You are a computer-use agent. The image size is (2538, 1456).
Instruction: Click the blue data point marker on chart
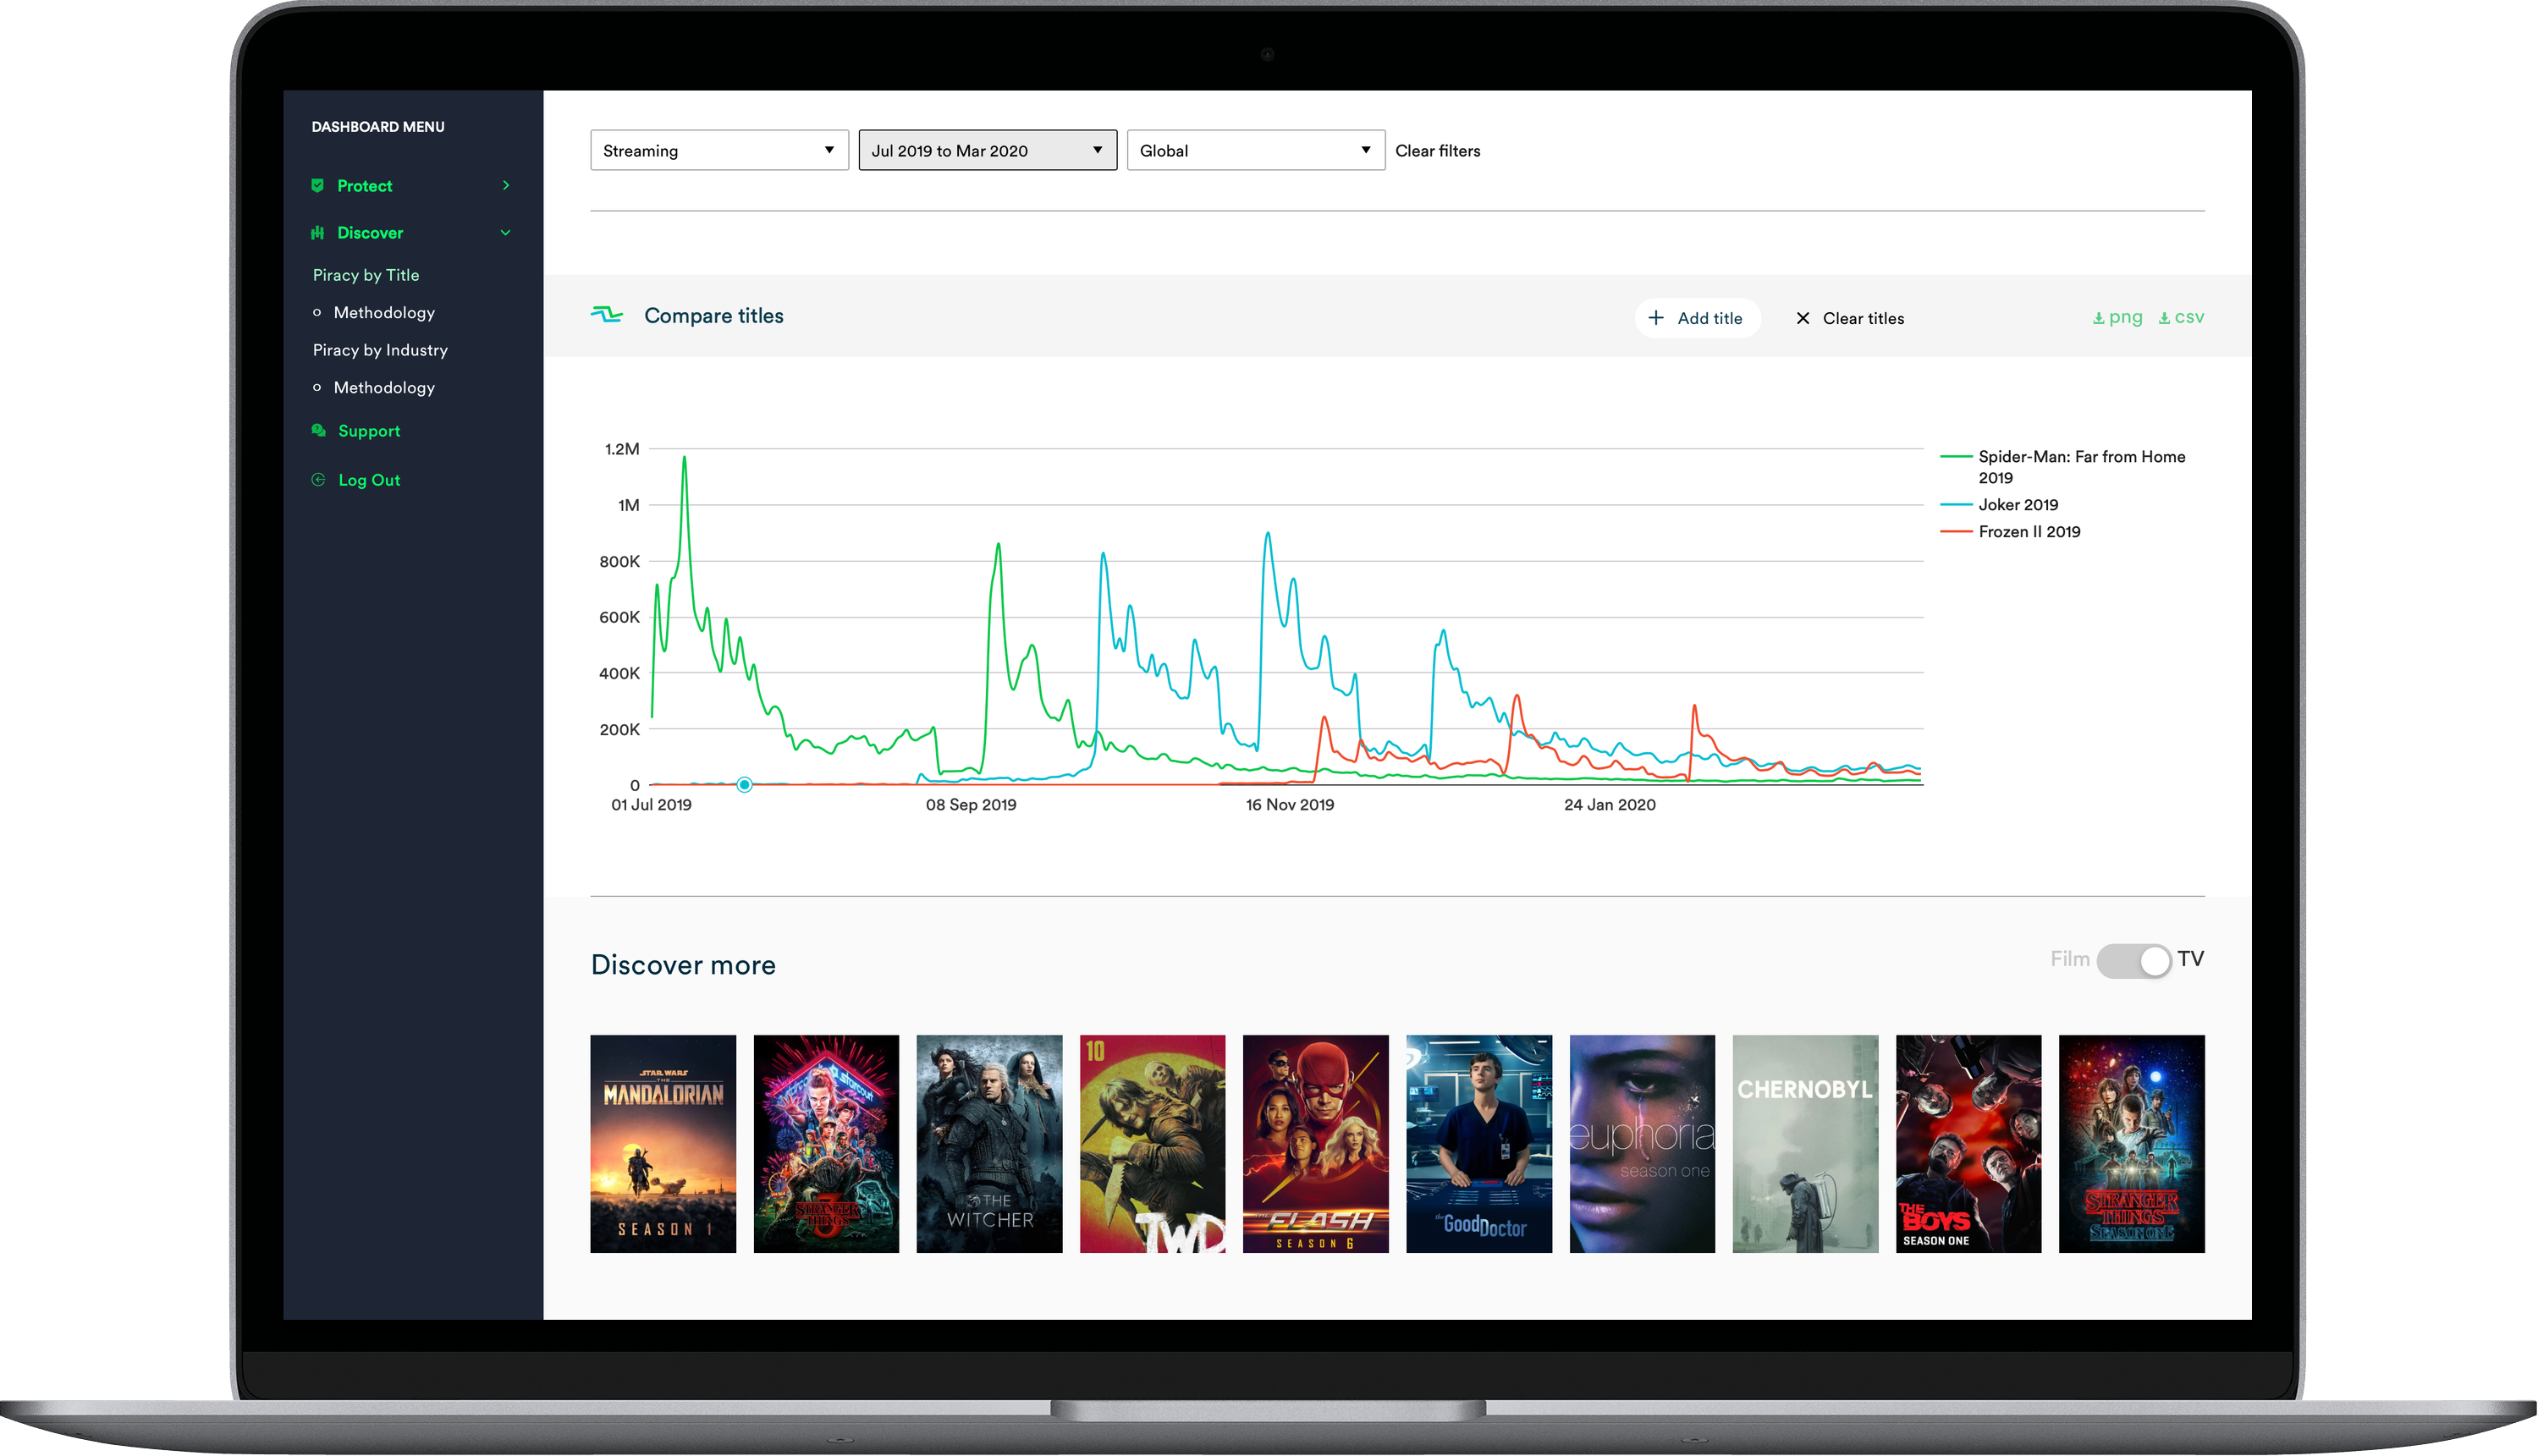[x=744, y=784]
